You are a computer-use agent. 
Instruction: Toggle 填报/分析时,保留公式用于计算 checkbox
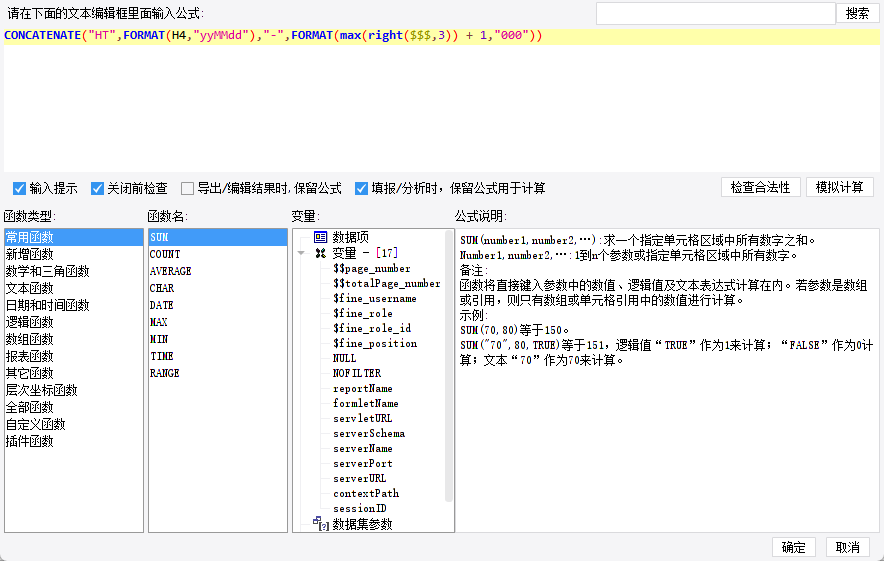click(x=361, y=188)
